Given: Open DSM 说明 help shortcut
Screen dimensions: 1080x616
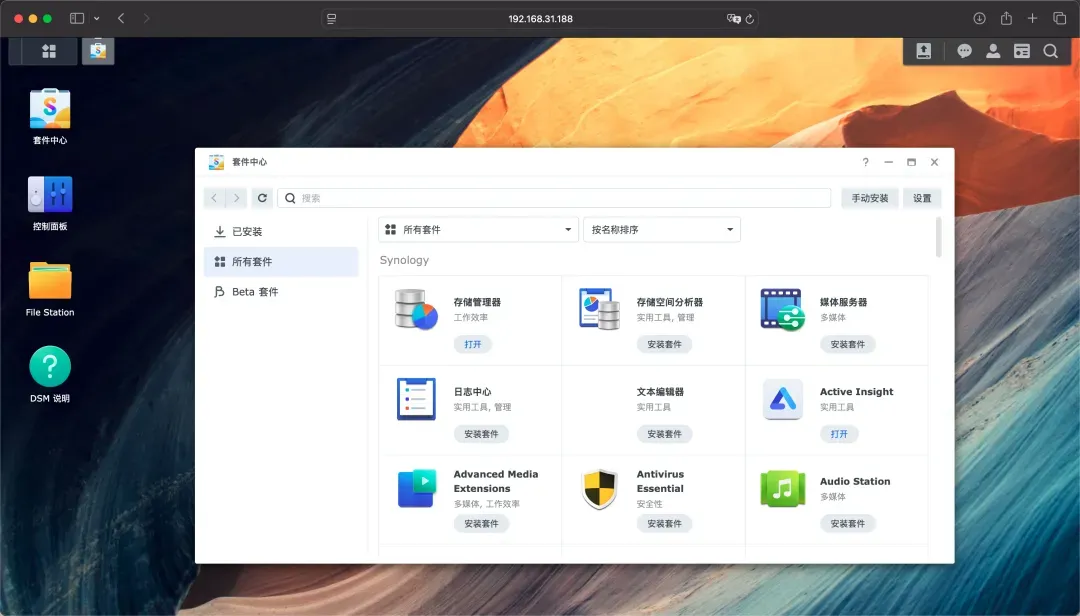Looking at the screenshot, I should pos(50,374).
